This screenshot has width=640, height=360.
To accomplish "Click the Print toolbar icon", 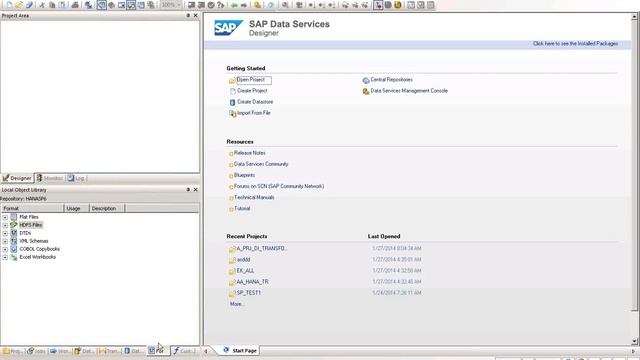I will (75, 5).
